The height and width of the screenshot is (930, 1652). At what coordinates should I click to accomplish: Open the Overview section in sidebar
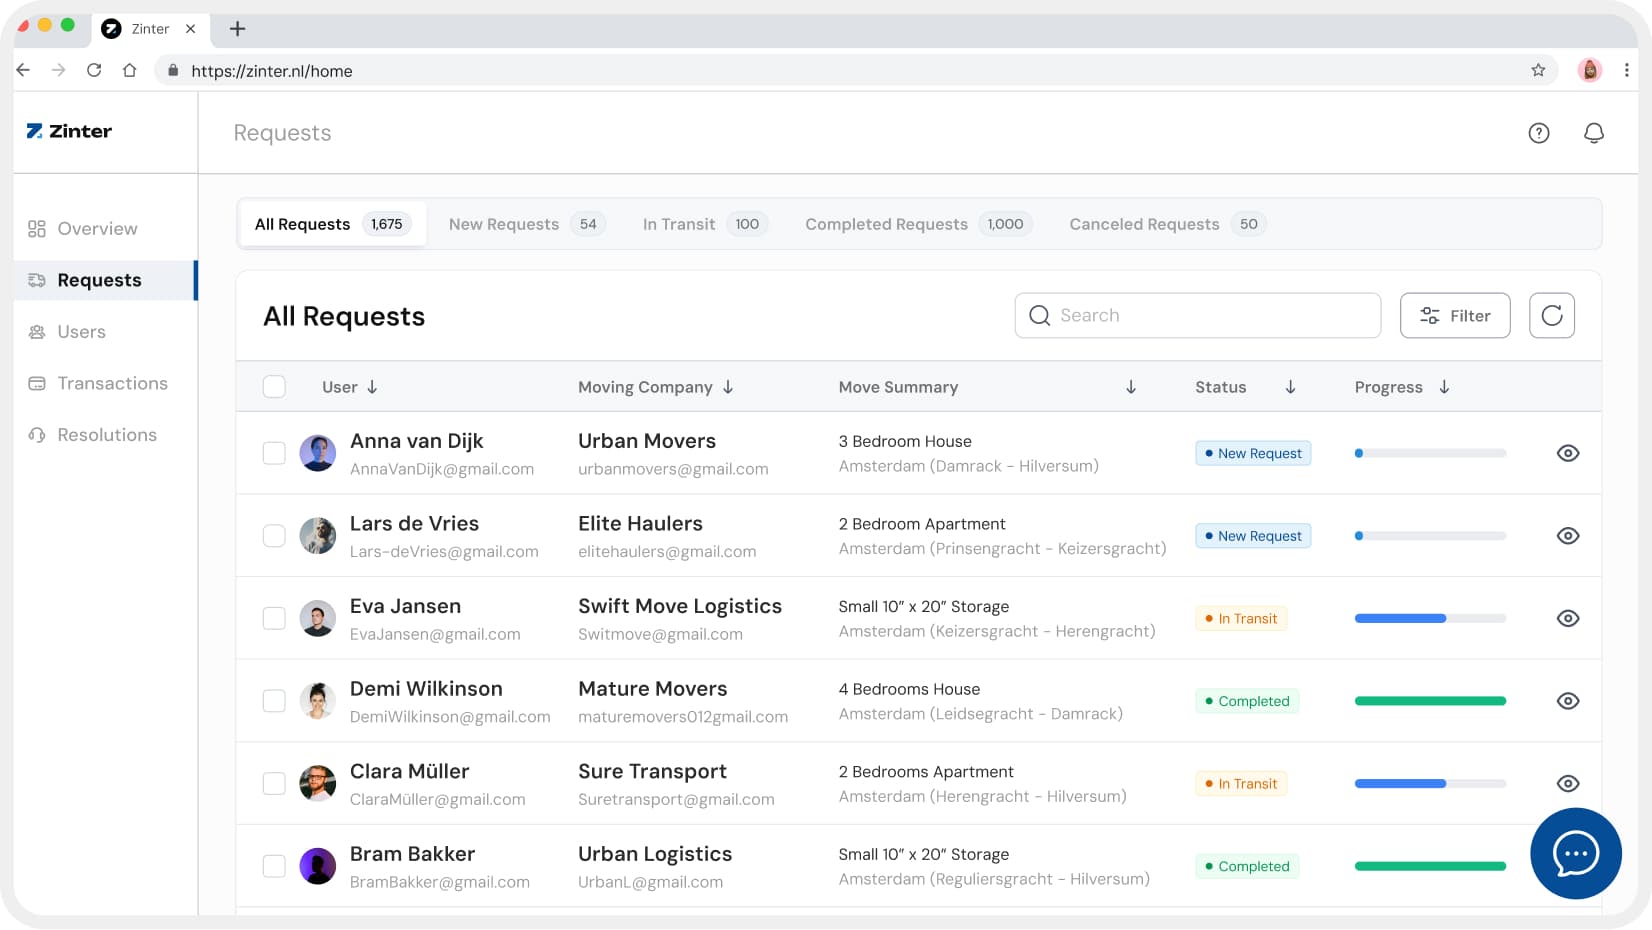(x=97, y=228)
